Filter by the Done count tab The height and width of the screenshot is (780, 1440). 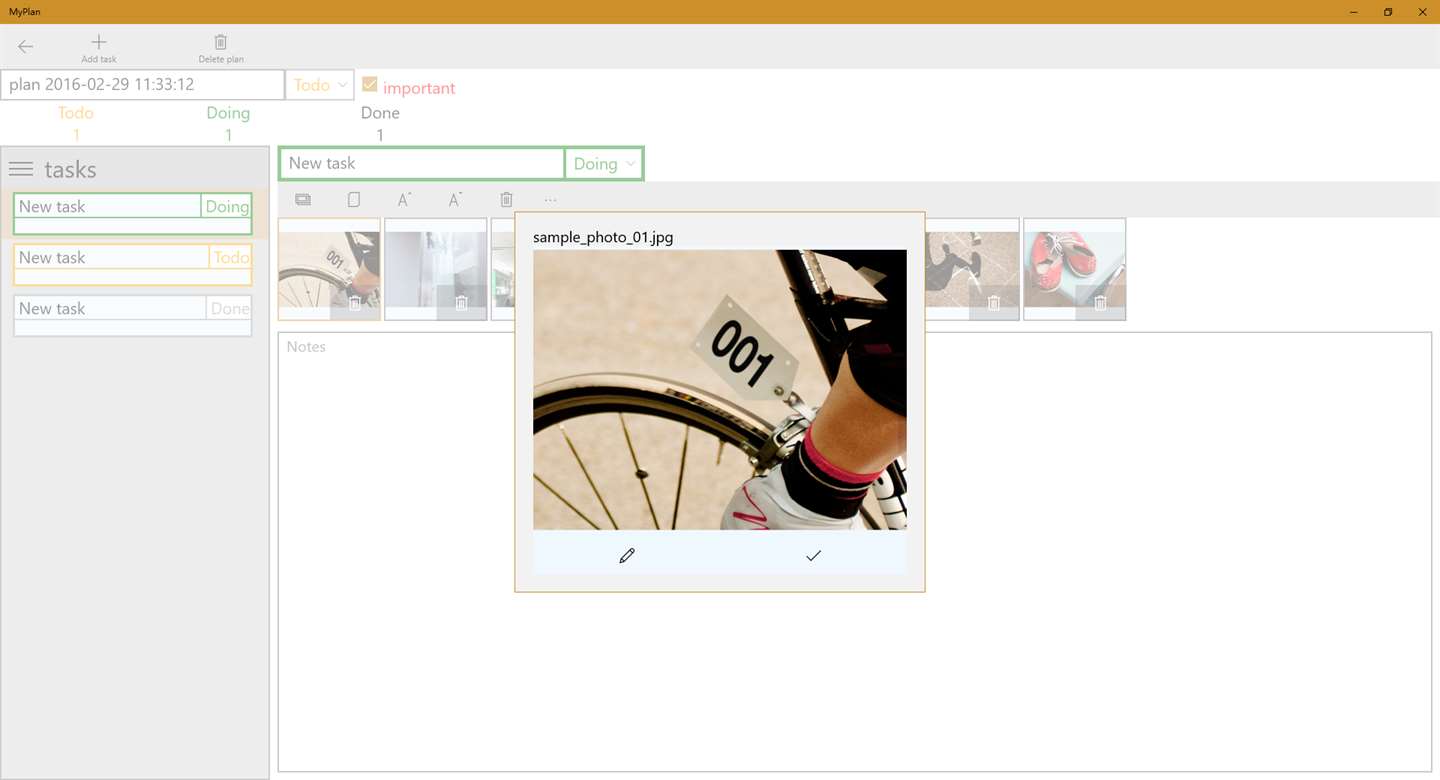click(x=380, y=123)
